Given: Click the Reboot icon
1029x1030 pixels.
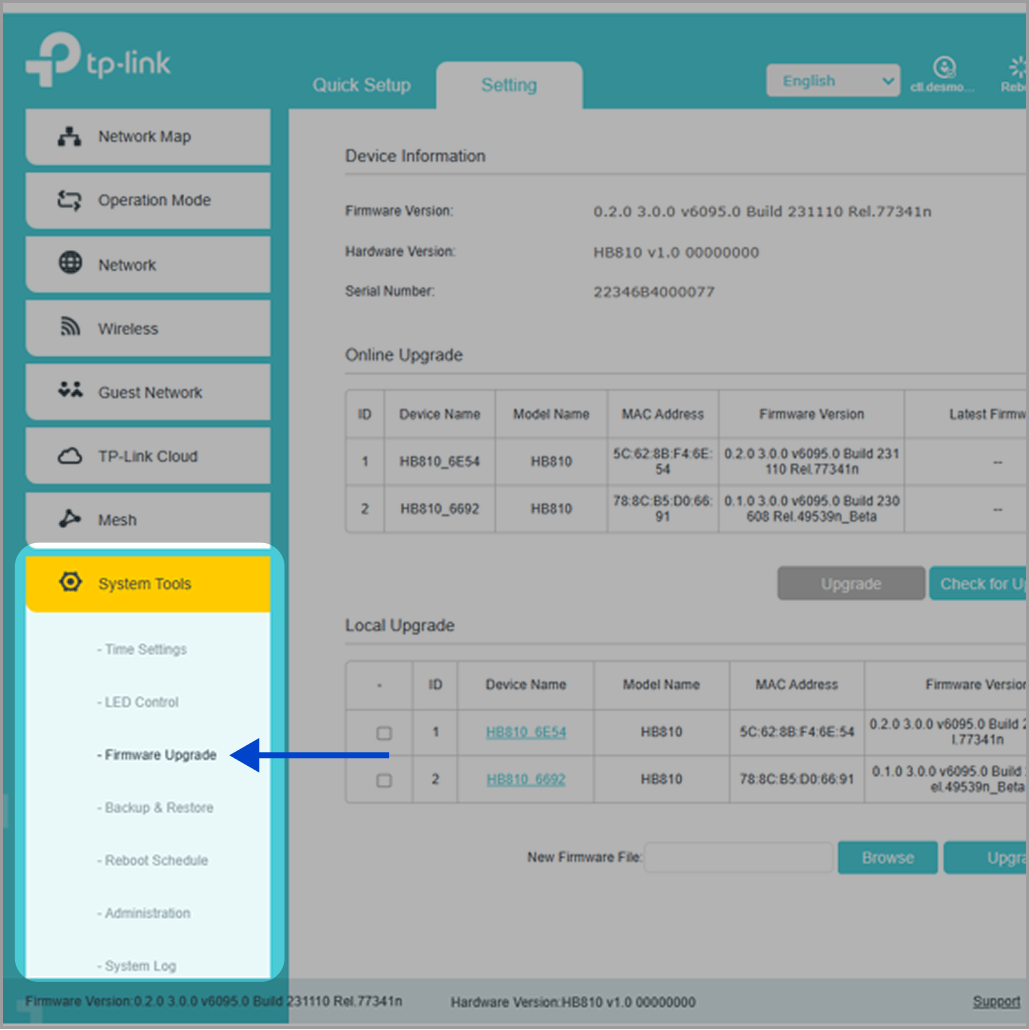Looking at the screenshot, I should tap(1018, 67).
